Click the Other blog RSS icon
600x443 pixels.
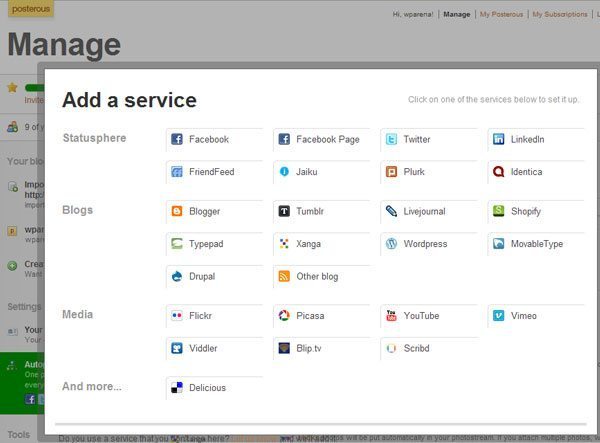coord(284,276)
